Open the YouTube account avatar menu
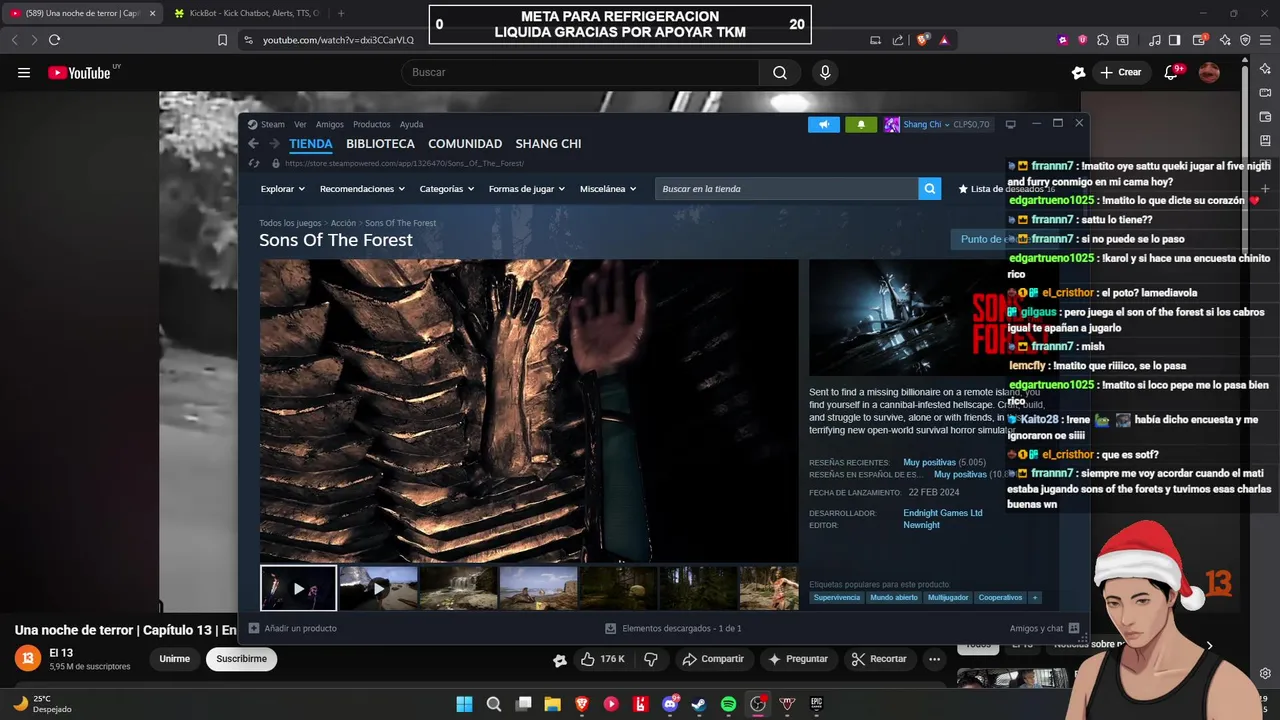The image size is (1280, 720). tap(1209, 72)
